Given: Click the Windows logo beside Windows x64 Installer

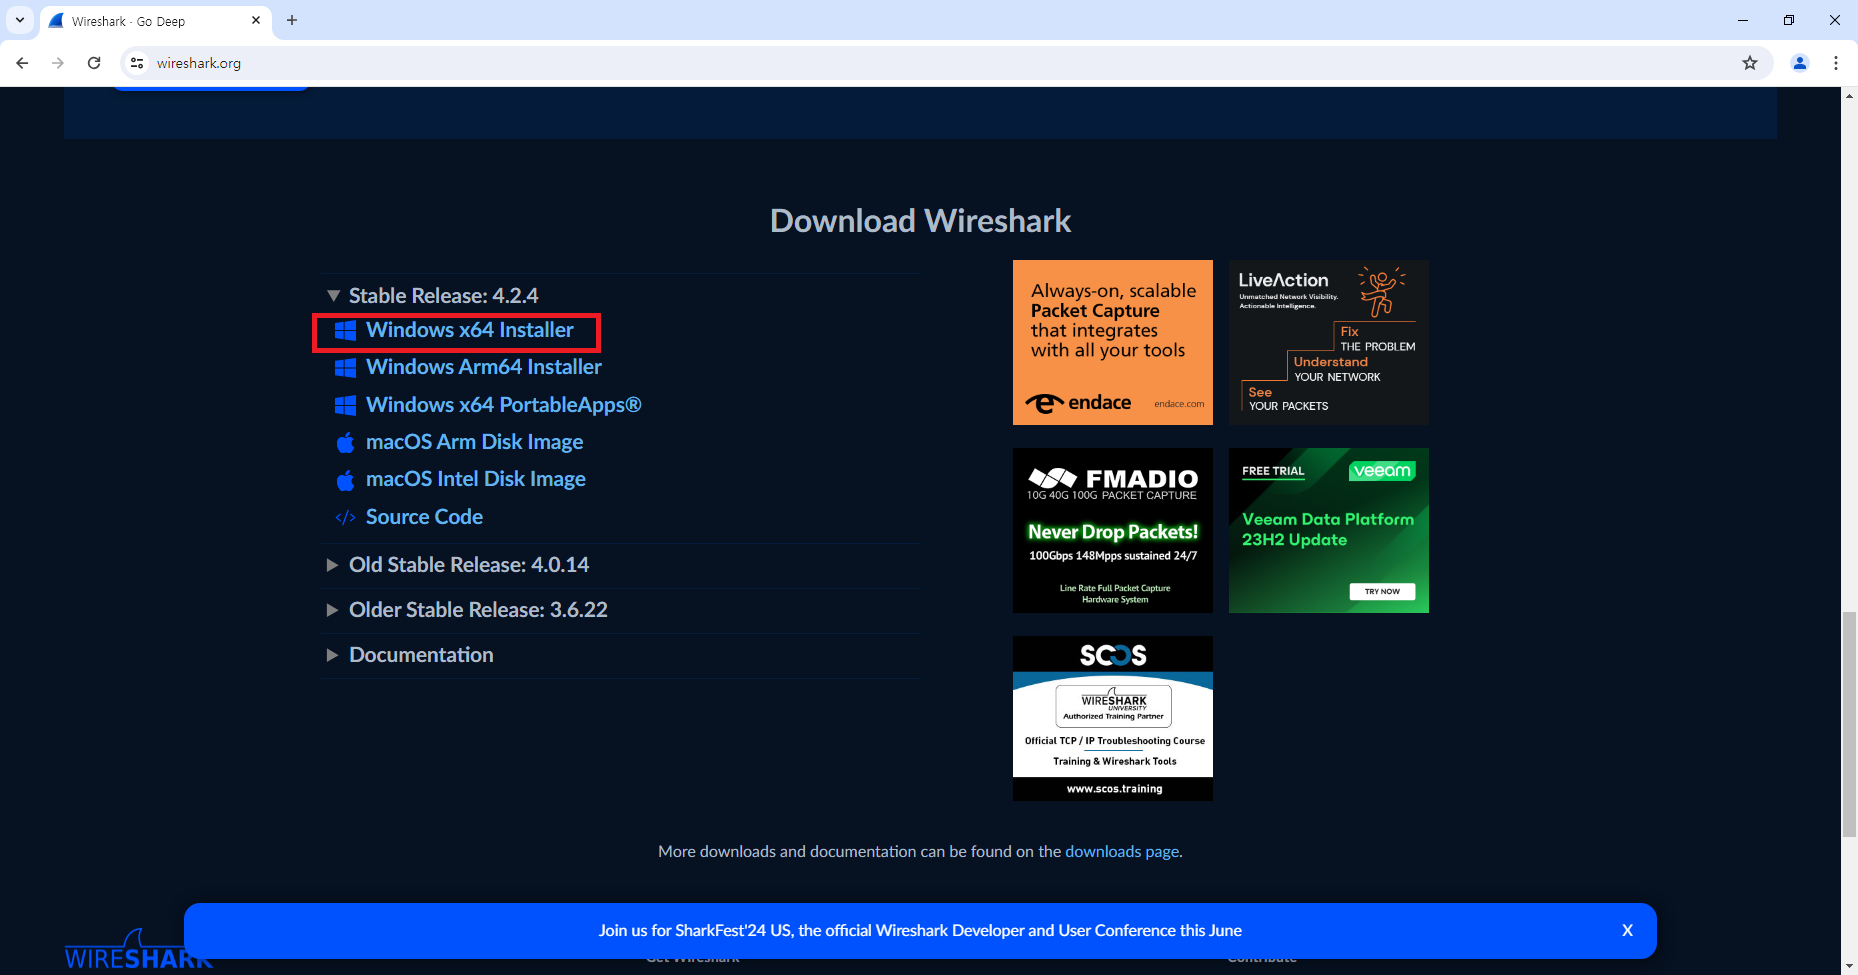Looking at the screenshot, I should click(345, 331).
